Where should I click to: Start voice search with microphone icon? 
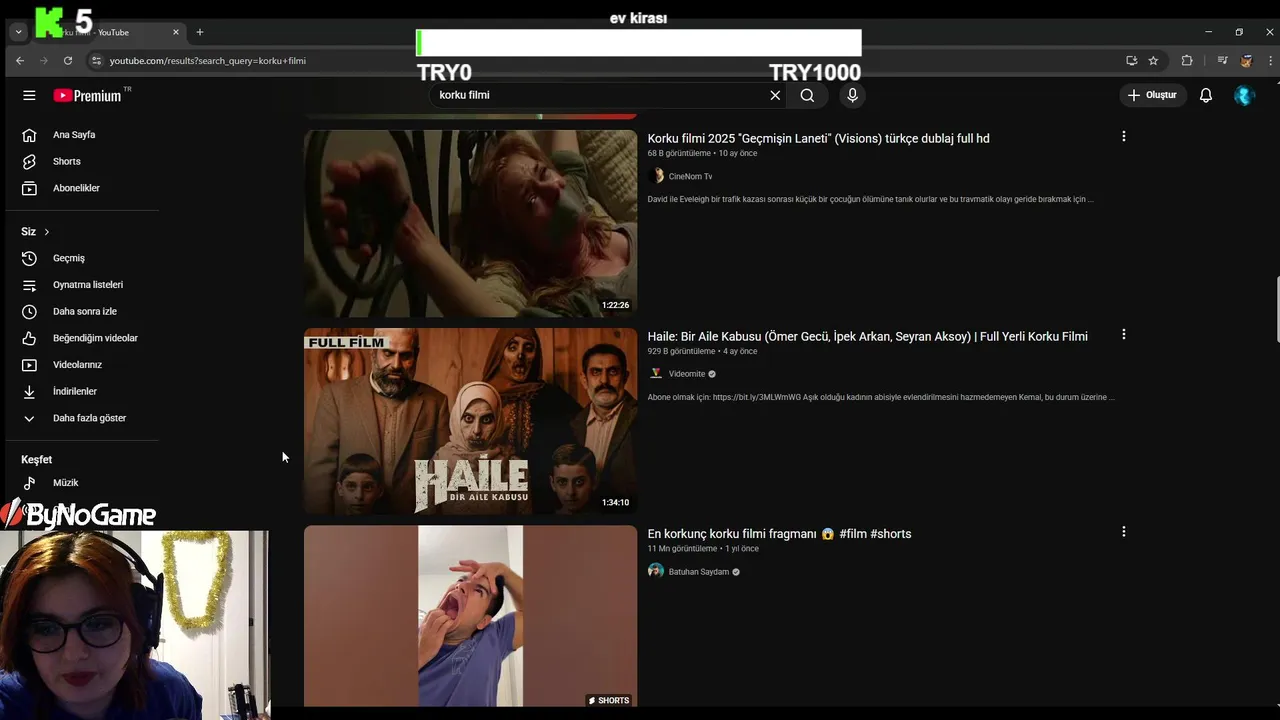pos(852,95)
